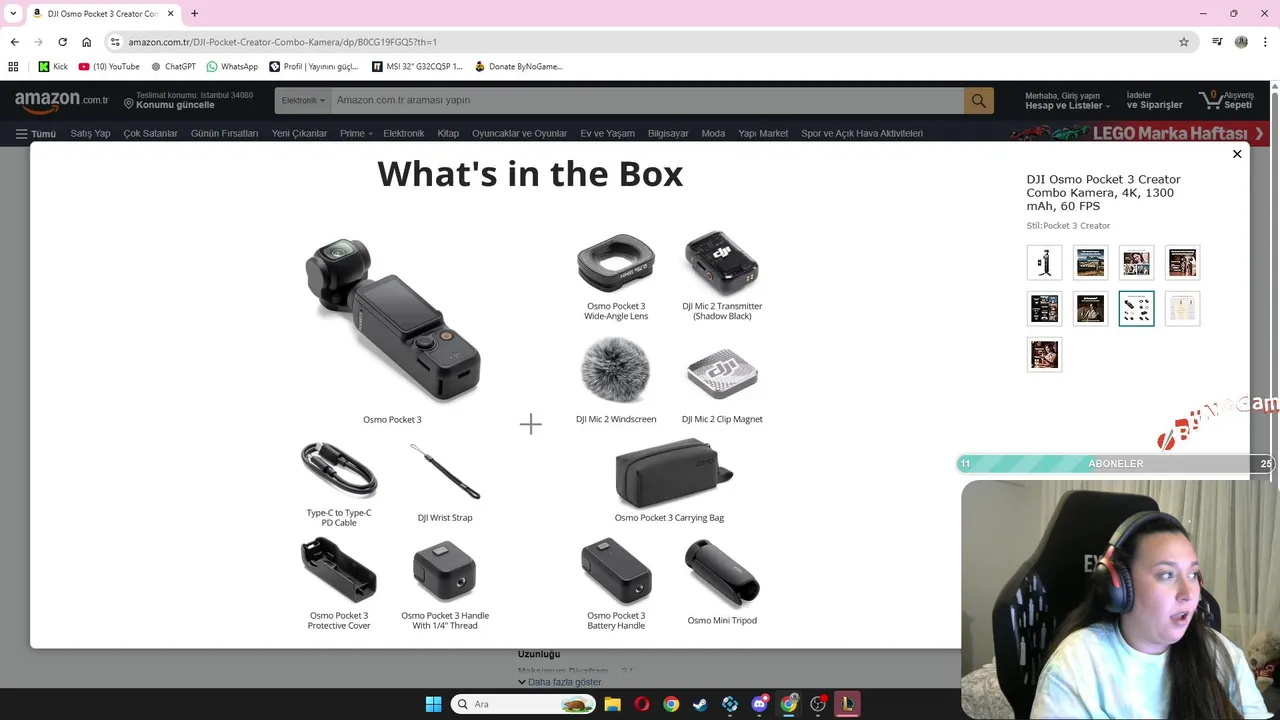This screenshot has width=1280, height=720.
Task: Click the browser home icon
Action: 86,42
